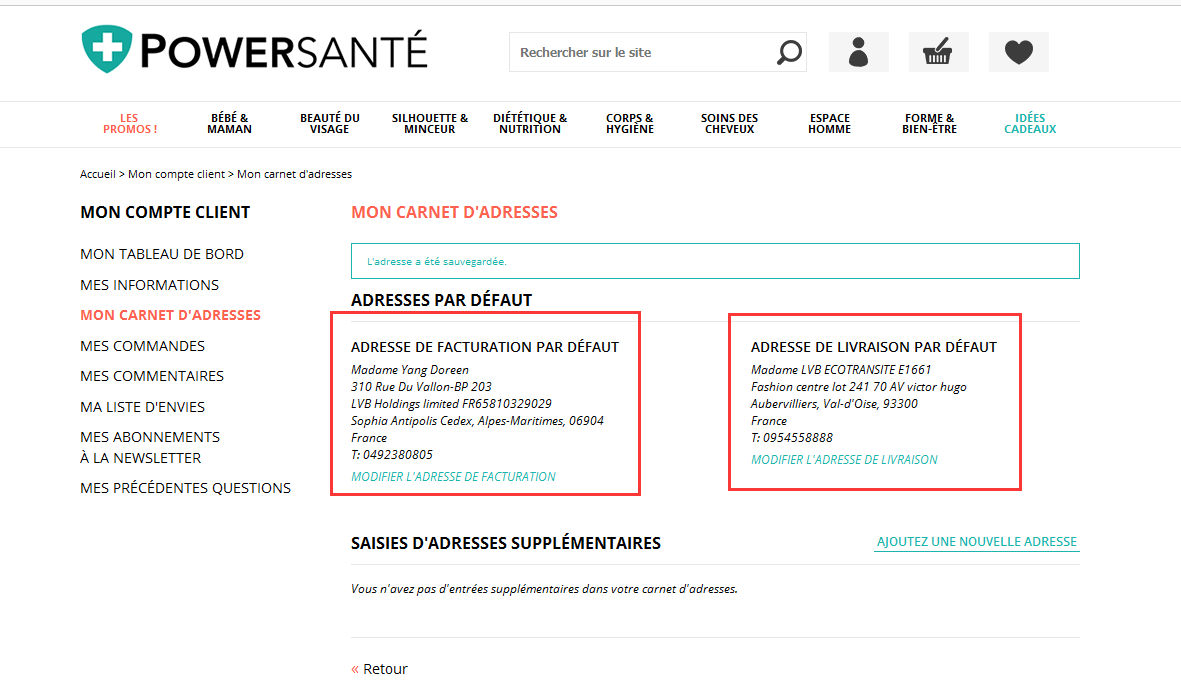Screen dimensions: 1181x690
Task: Open the heart wishlist icon
Action: pyautogui.click(x=1018, y=52)
